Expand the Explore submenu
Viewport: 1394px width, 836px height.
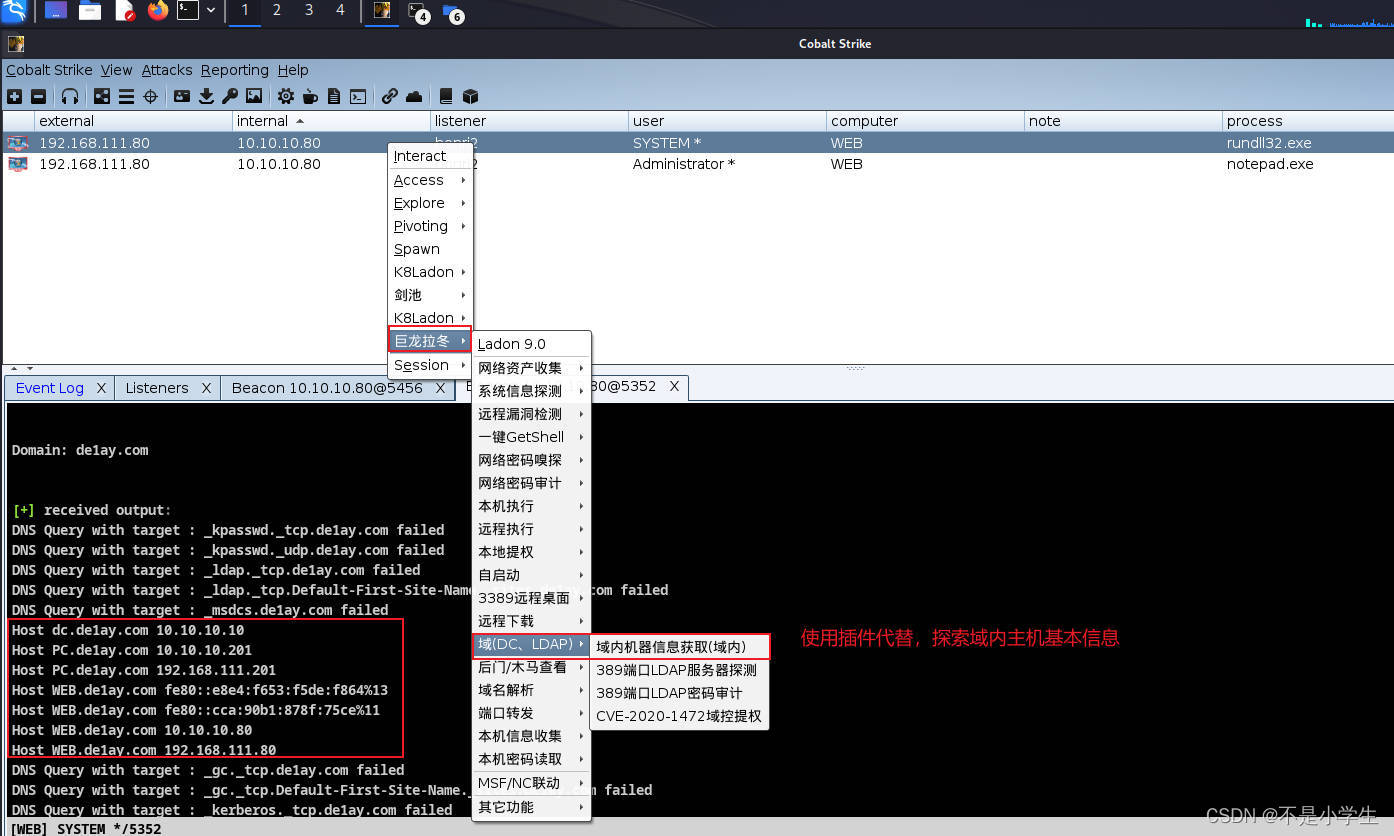(430, 203)
